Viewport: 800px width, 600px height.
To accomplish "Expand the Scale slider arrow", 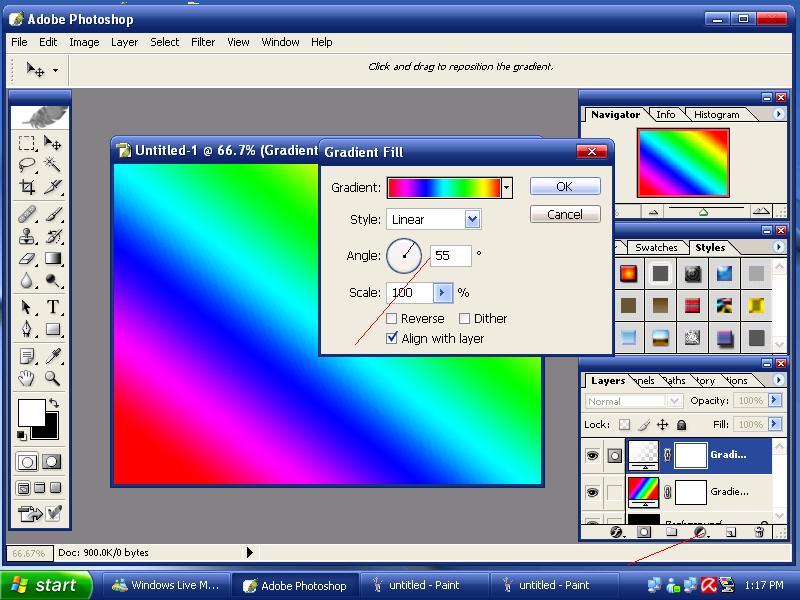I will pyautogui.click(x=443, y=293).
